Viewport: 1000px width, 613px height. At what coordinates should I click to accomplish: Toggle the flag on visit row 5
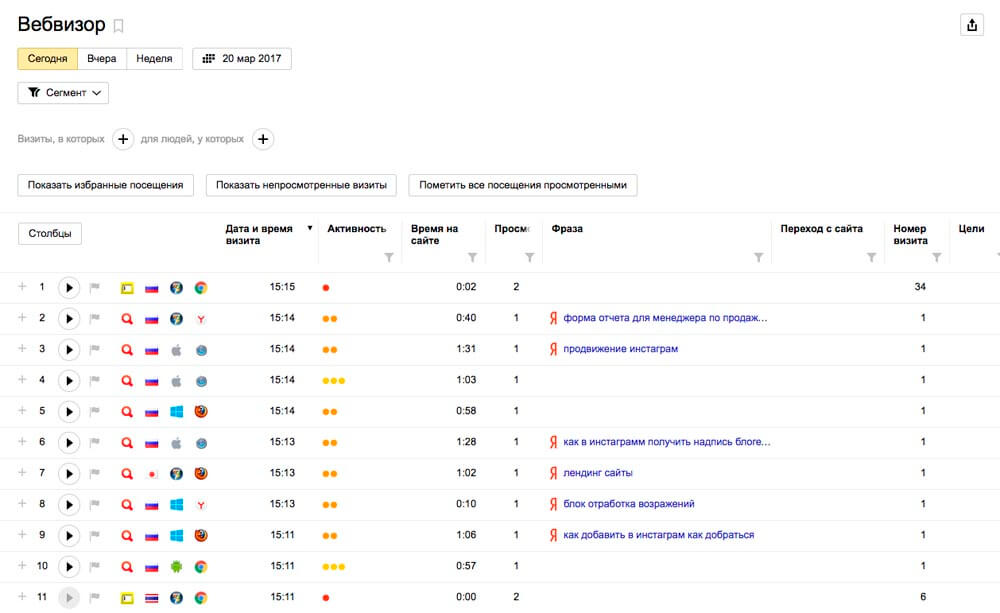[x=96, y=411]
